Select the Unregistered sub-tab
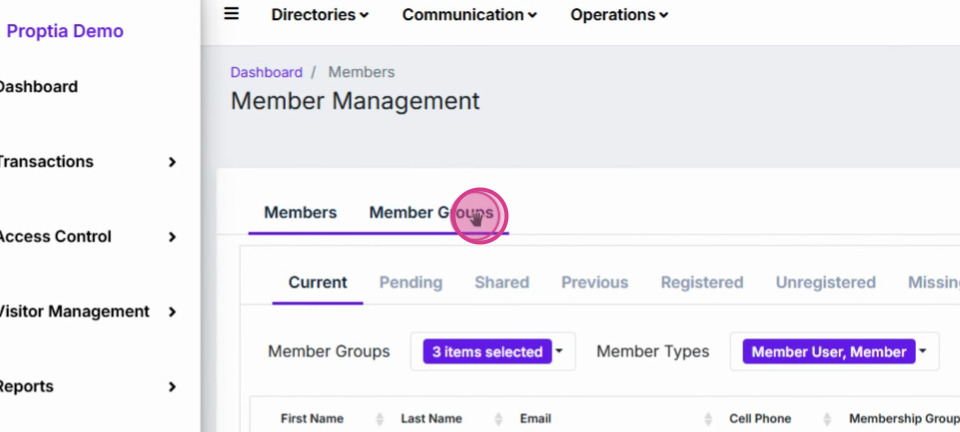This screenshot has width=960, height=432. (825, 283)
